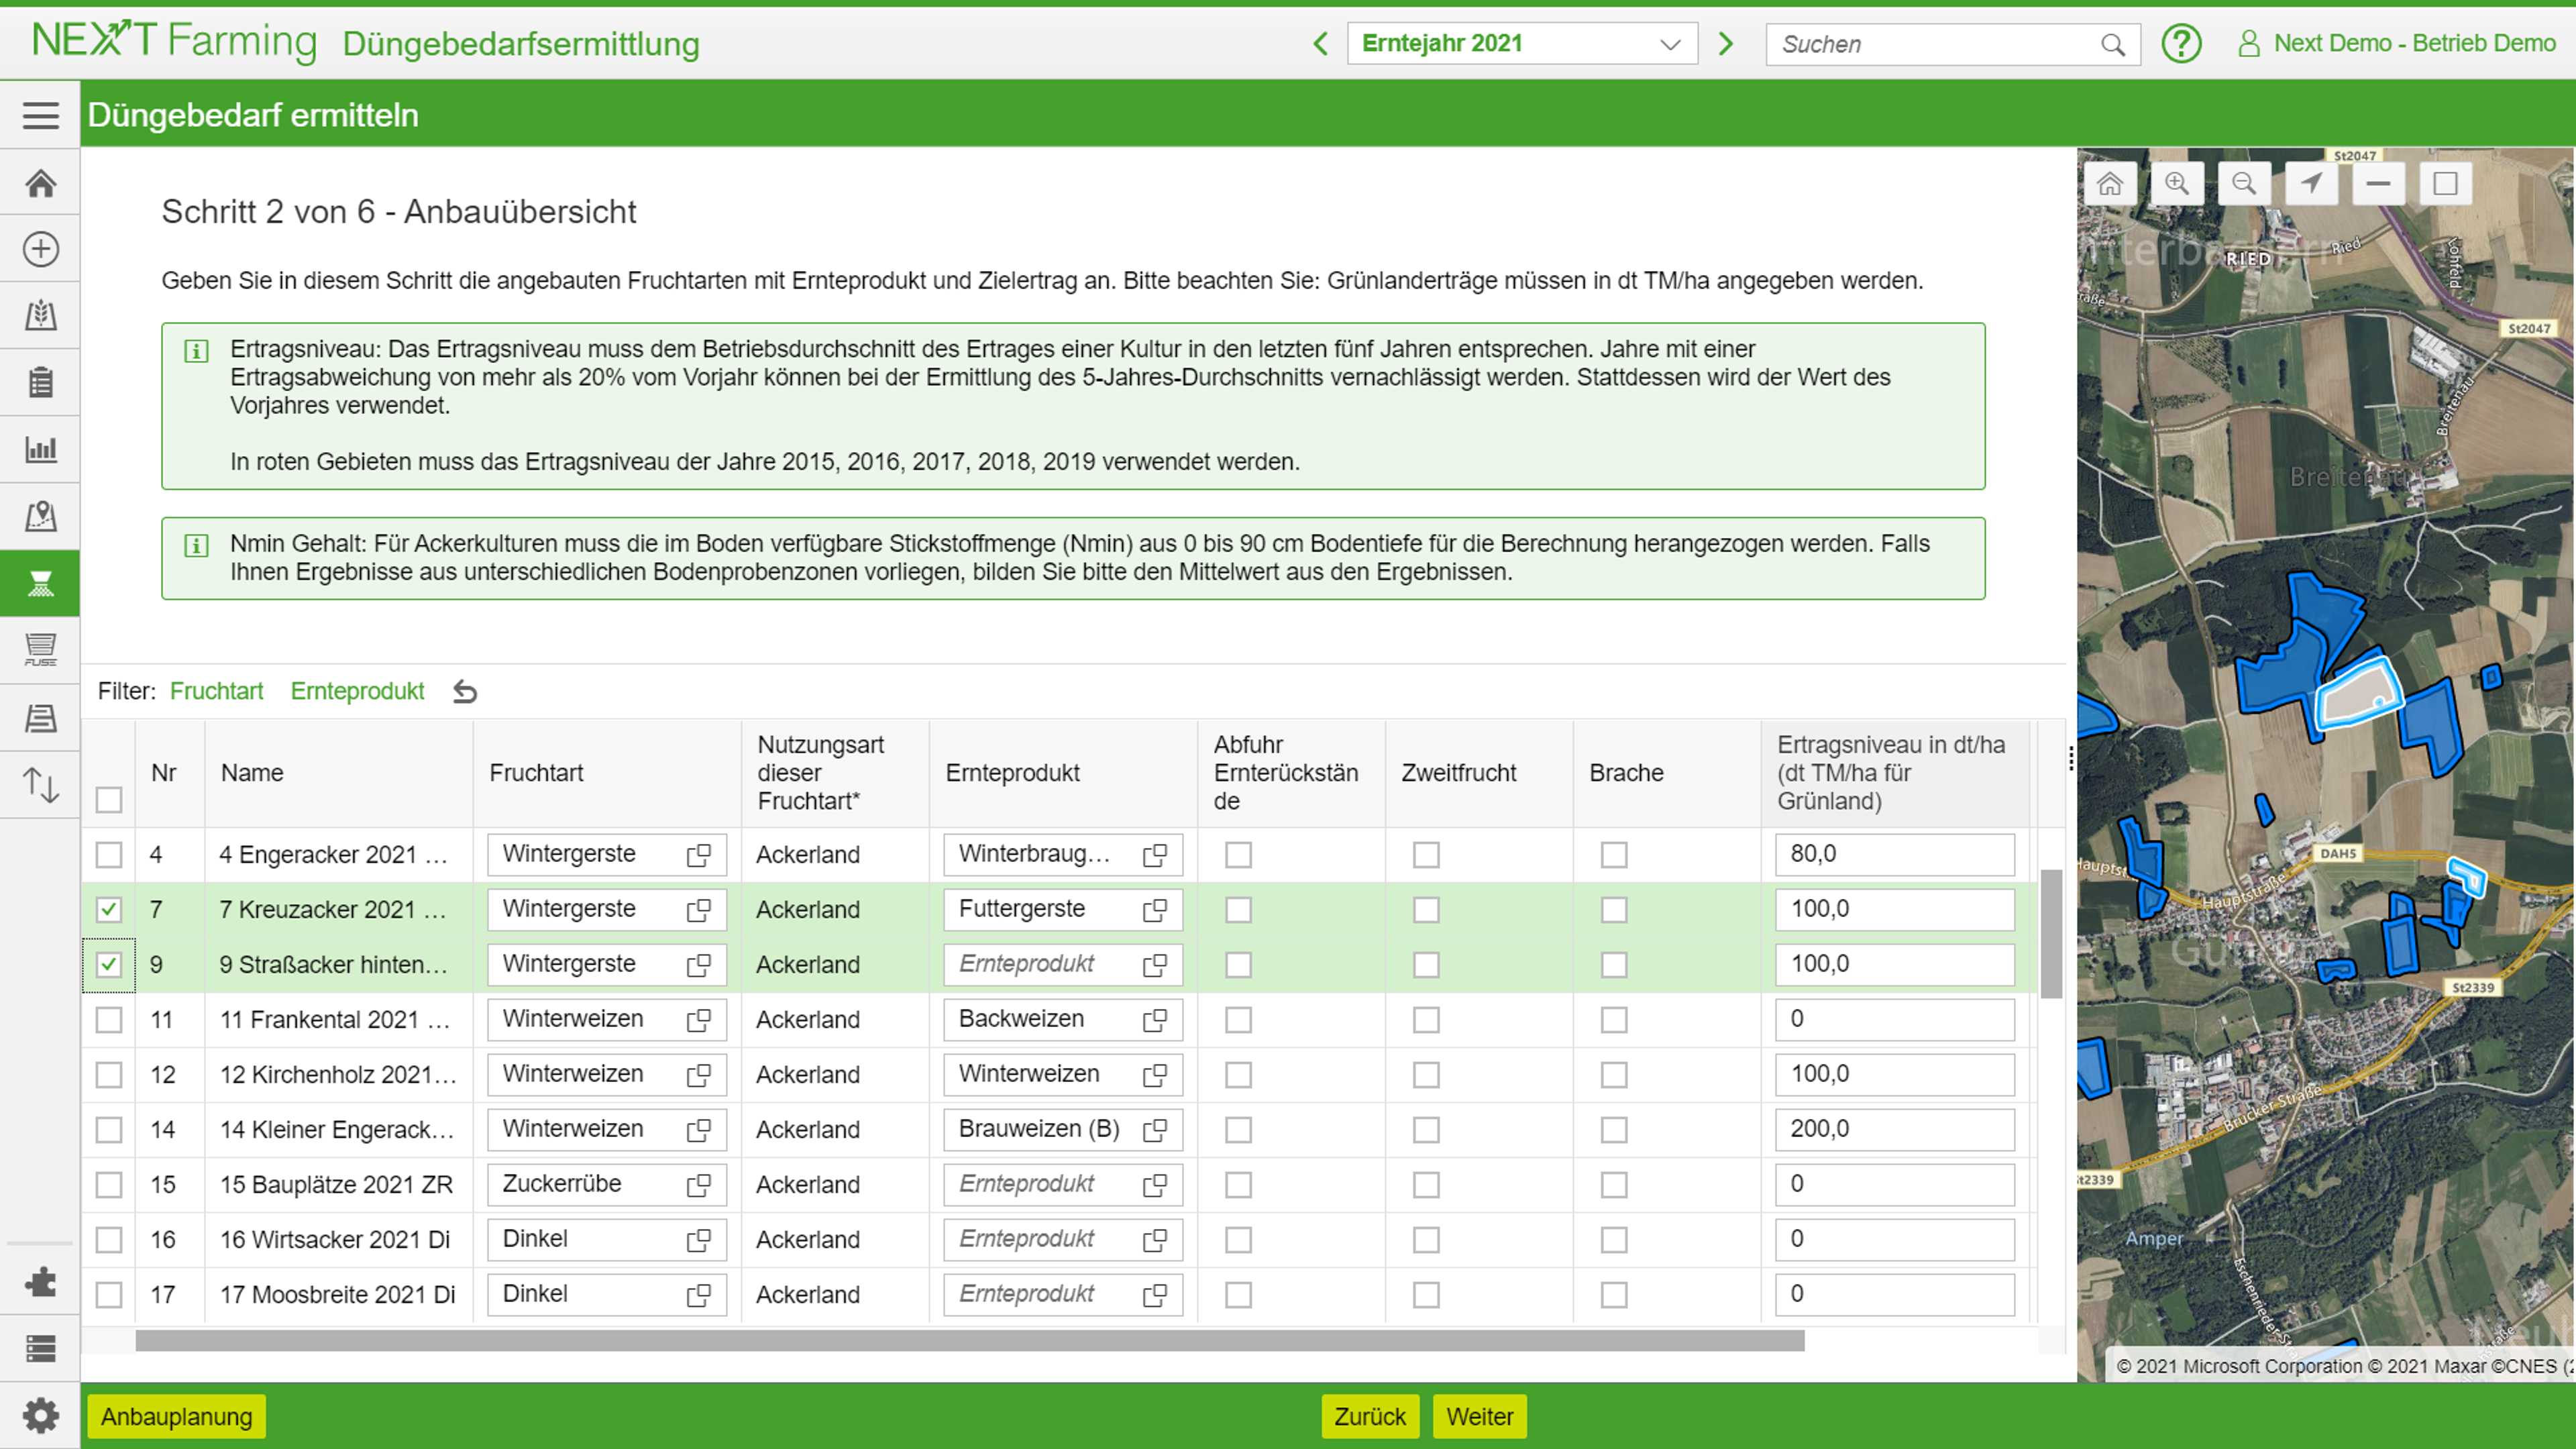
Task: Click the Zurück button
Action: 1370,1417
